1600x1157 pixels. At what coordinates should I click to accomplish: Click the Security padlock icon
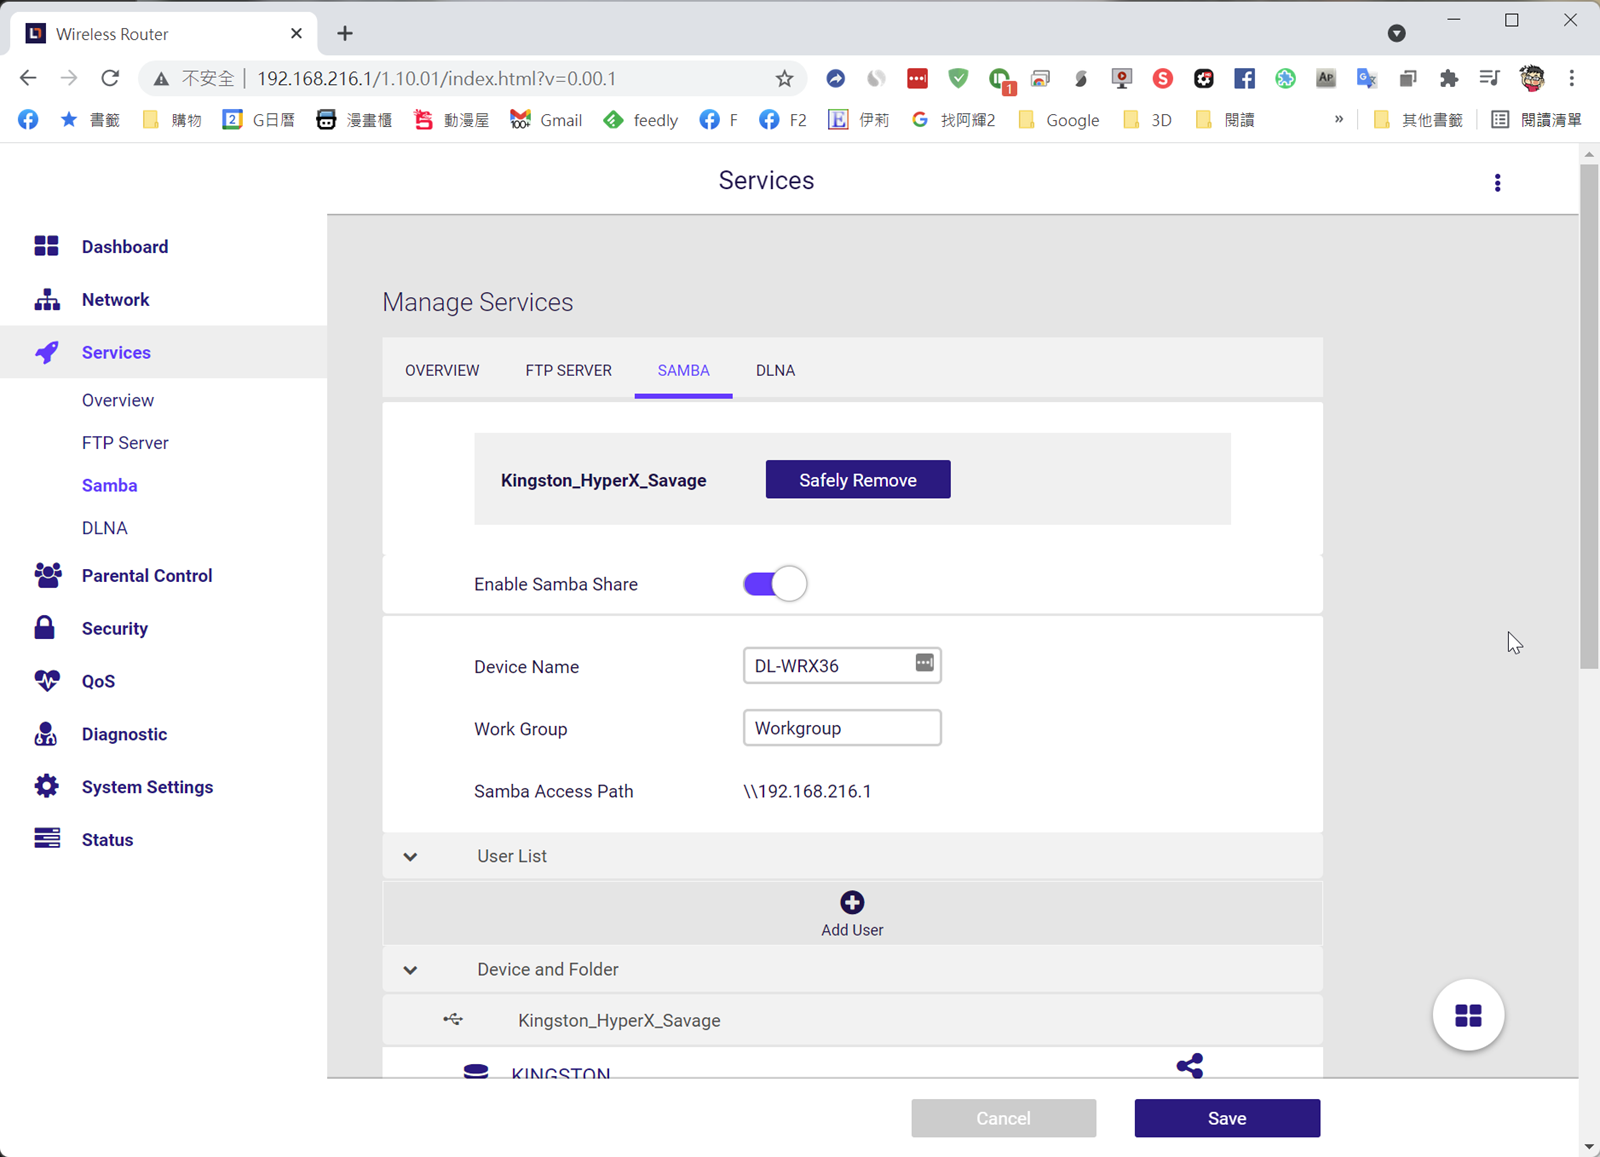[x=45, y=628]
